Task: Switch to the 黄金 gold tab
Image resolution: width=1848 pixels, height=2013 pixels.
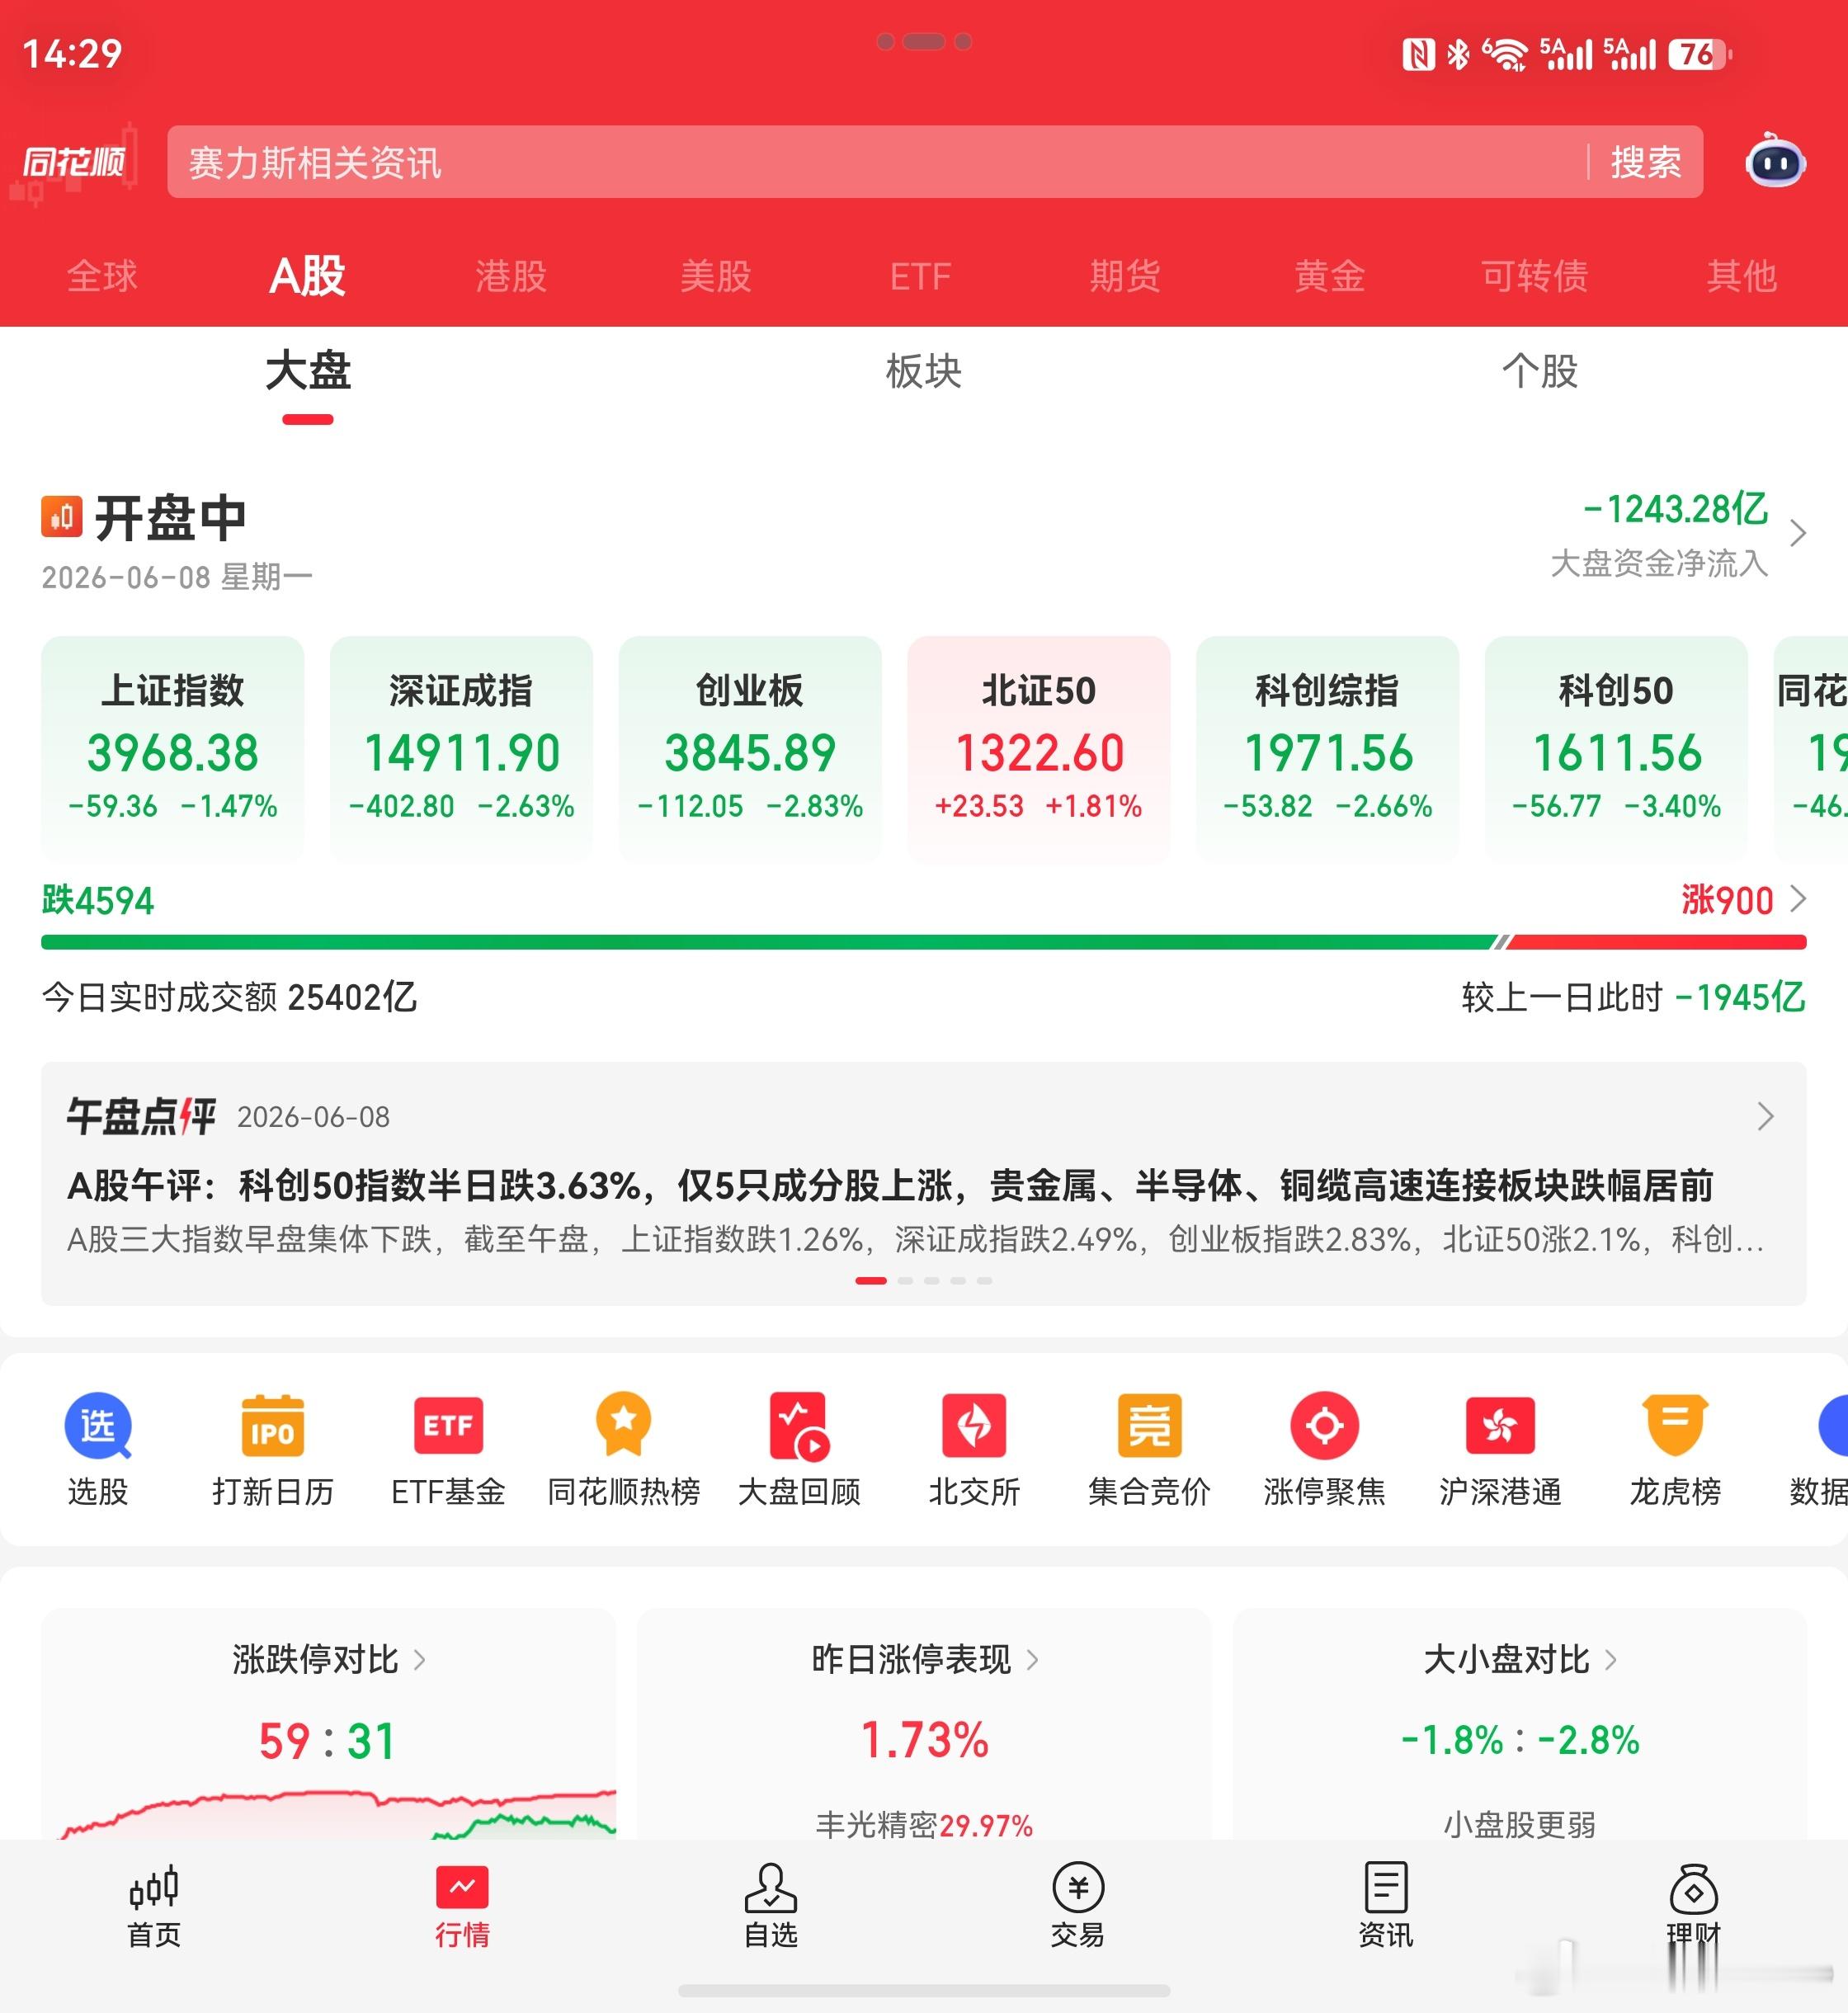Action: click(x=1330, y=276)
